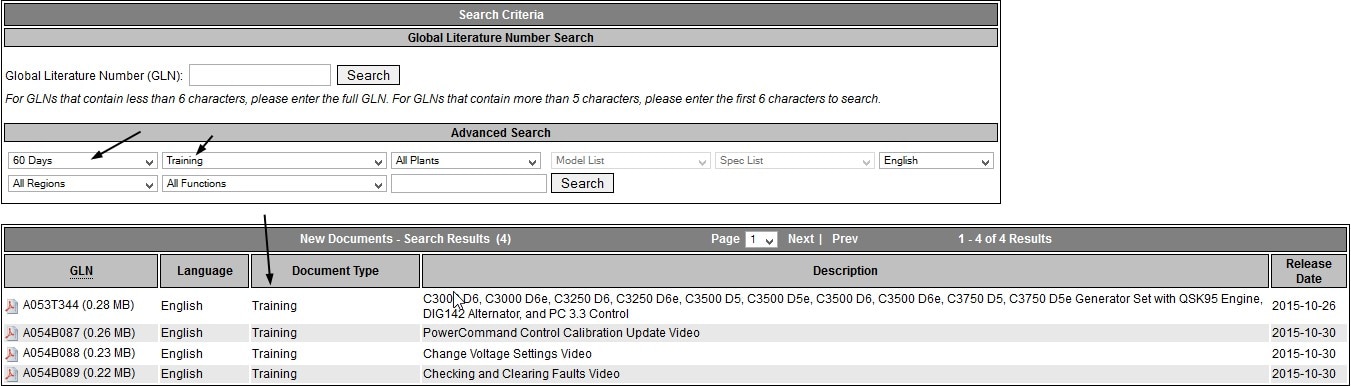Click PowerCommand Control Calibration Update Video description
The width and height of the screenshot is (1351, 386).
click(x=561, y=333)
